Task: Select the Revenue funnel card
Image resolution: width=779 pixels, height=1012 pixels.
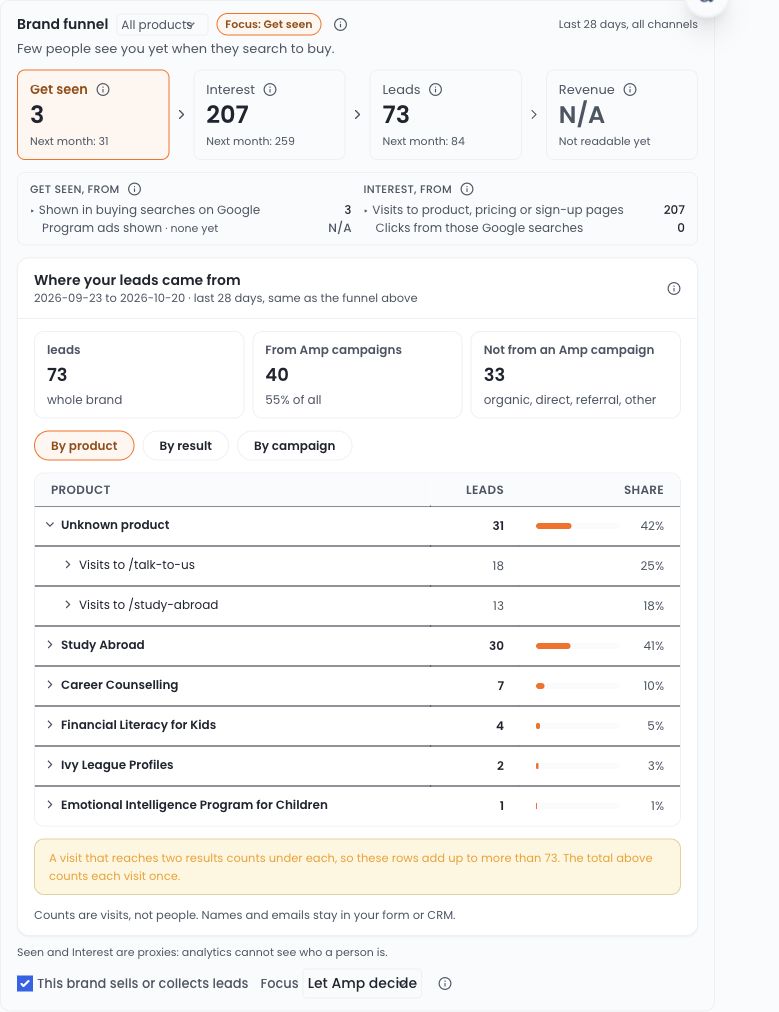Action: click(622, 115)
